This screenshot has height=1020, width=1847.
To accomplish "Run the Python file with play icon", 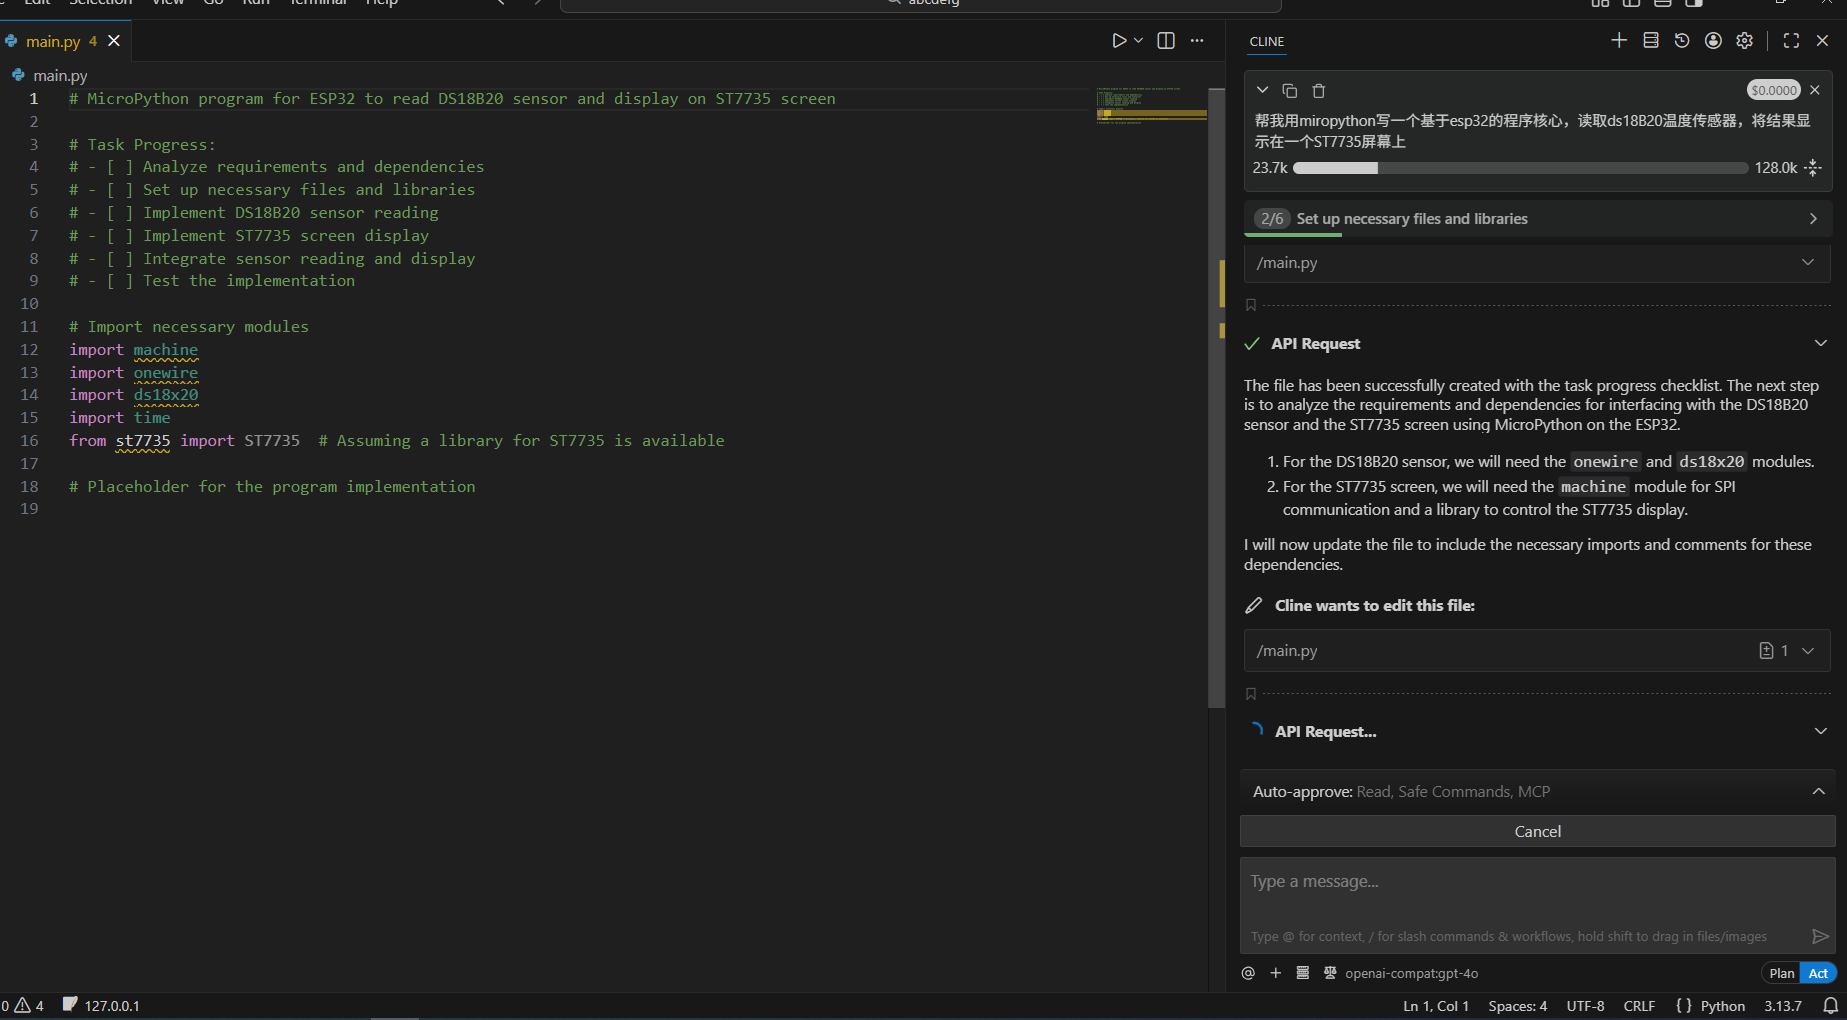I will [1119, 41].
